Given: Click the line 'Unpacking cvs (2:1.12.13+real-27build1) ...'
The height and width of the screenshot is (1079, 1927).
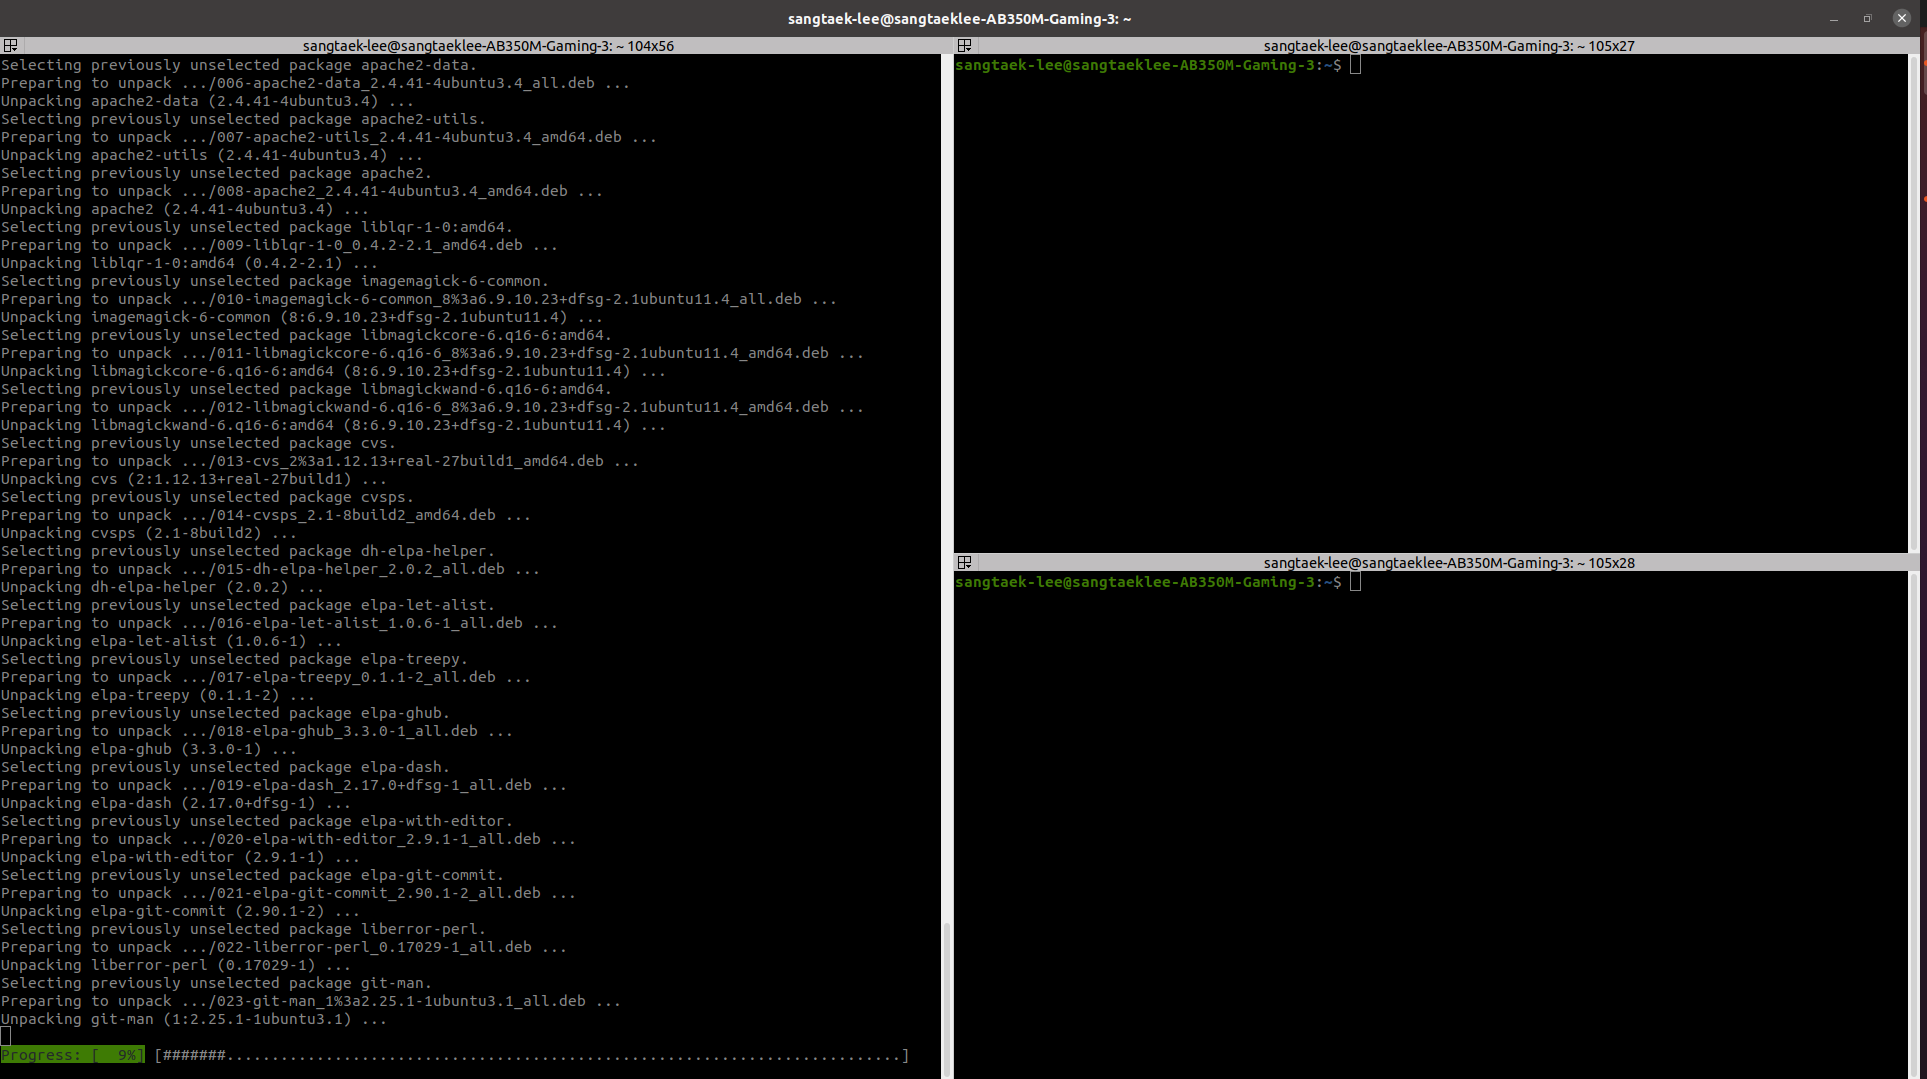Looking at the screenshot, I should [x=193, y=479].
